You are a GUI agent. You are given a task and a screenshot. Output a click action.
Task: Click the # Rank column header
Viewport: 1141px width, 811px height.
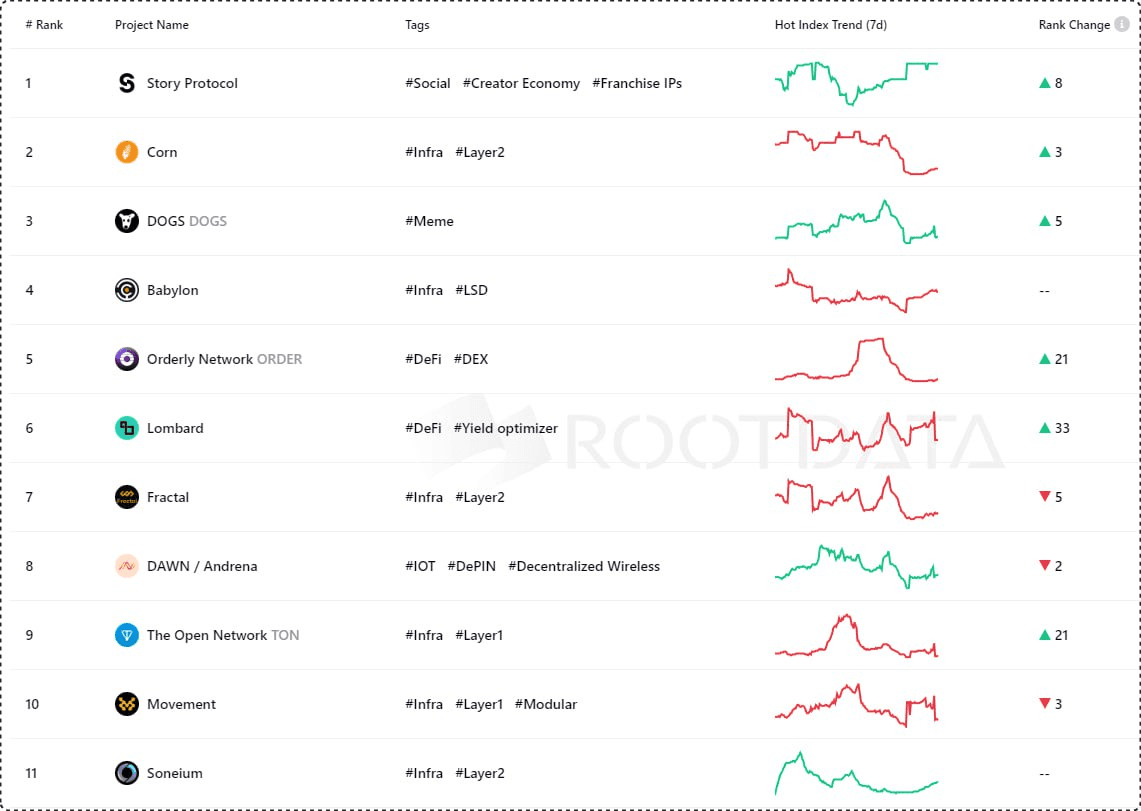43,24
